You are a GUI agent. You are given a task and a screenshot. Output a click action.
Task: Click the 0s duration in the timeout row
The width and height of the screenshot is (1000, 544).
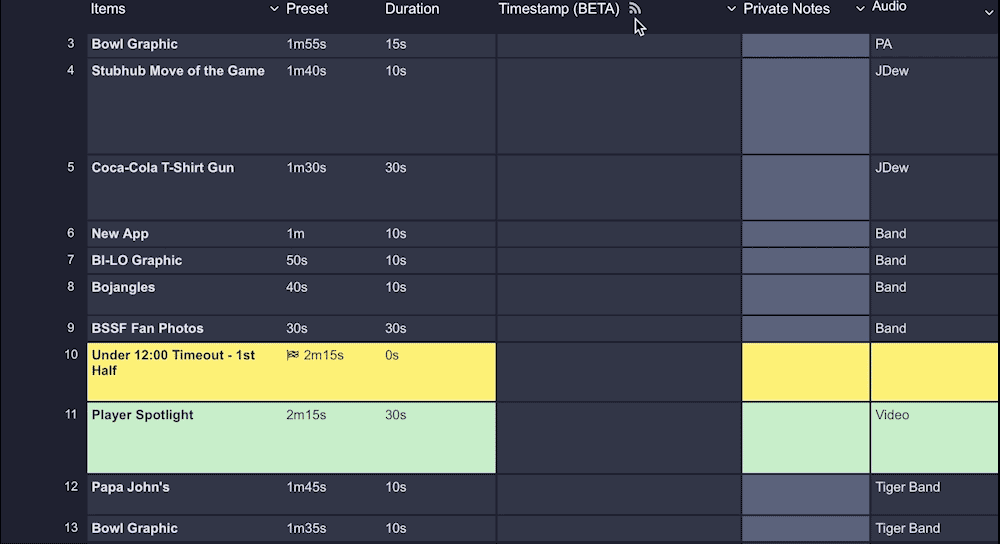click(x=392, y=355)
